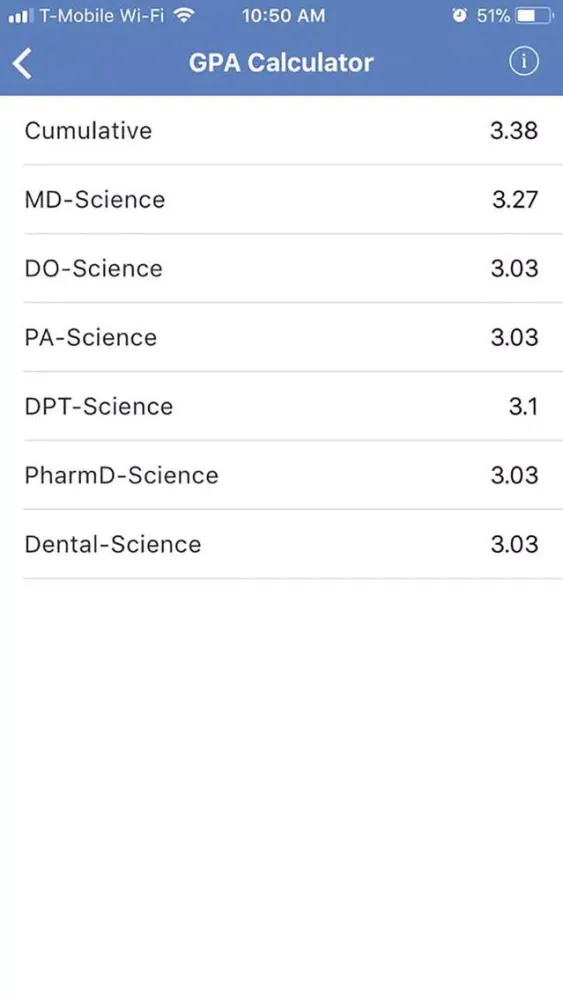
Task: Select the DO-Science row
Action: pos(281,268)
